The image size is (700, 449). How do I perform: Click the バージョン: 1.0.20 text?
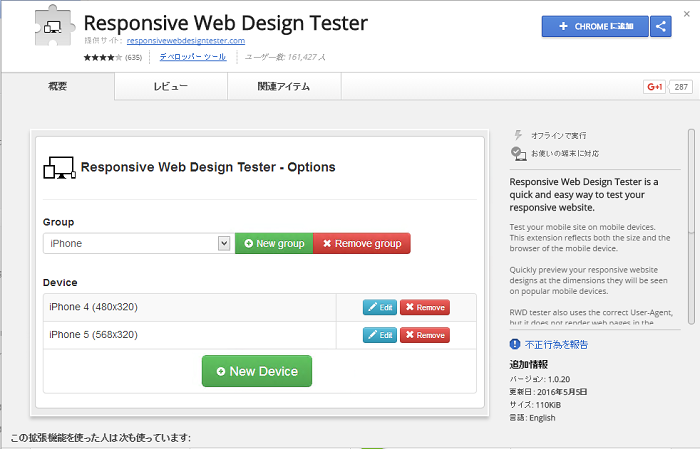coord(540,379)
